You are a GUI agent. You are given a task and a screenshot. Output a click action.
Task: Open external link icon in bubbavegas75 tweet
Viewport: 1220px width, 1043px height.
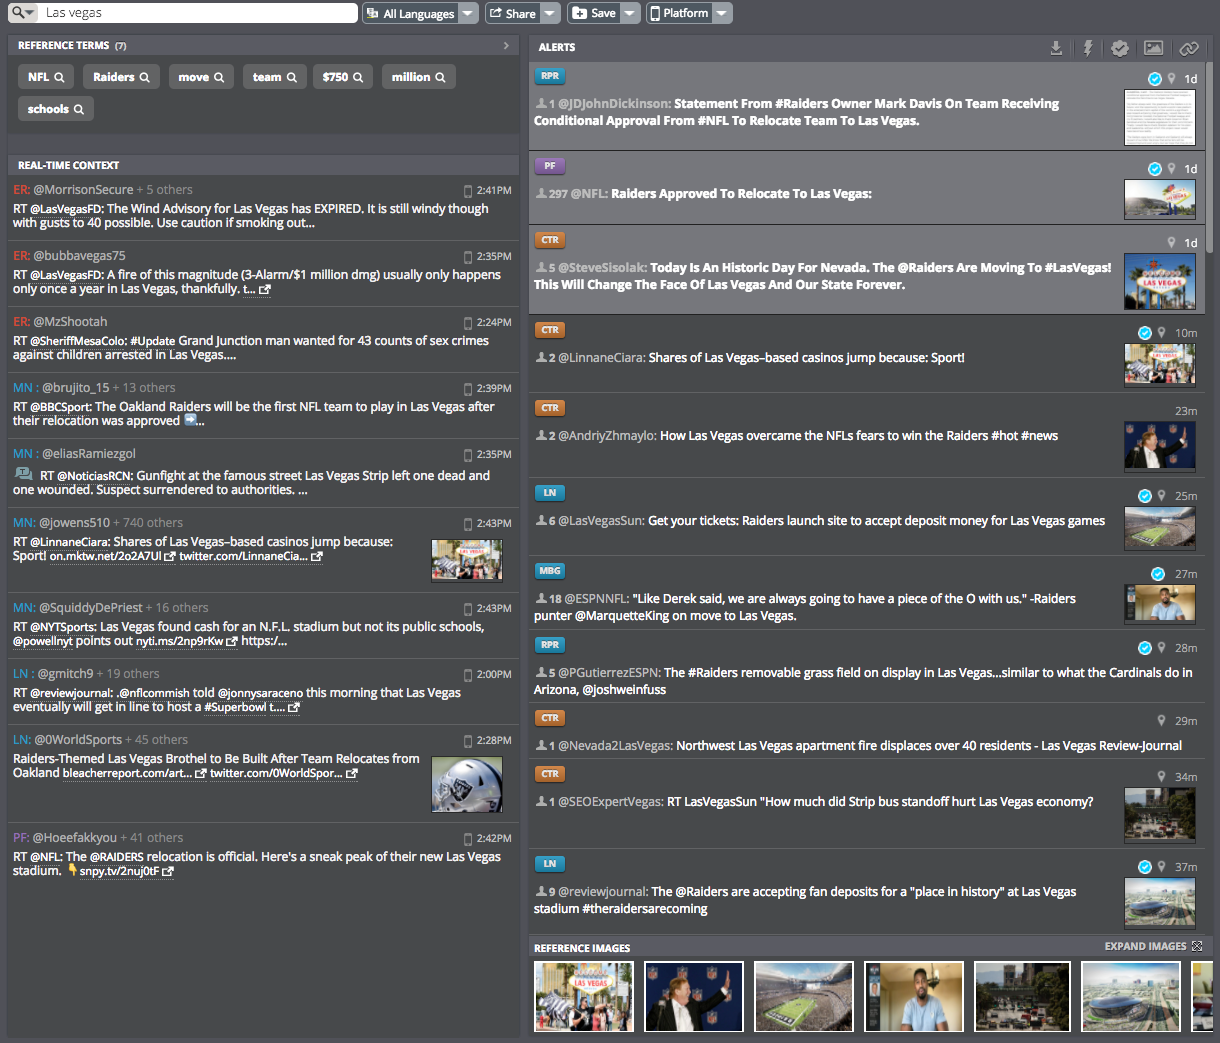tap(265, 290)
